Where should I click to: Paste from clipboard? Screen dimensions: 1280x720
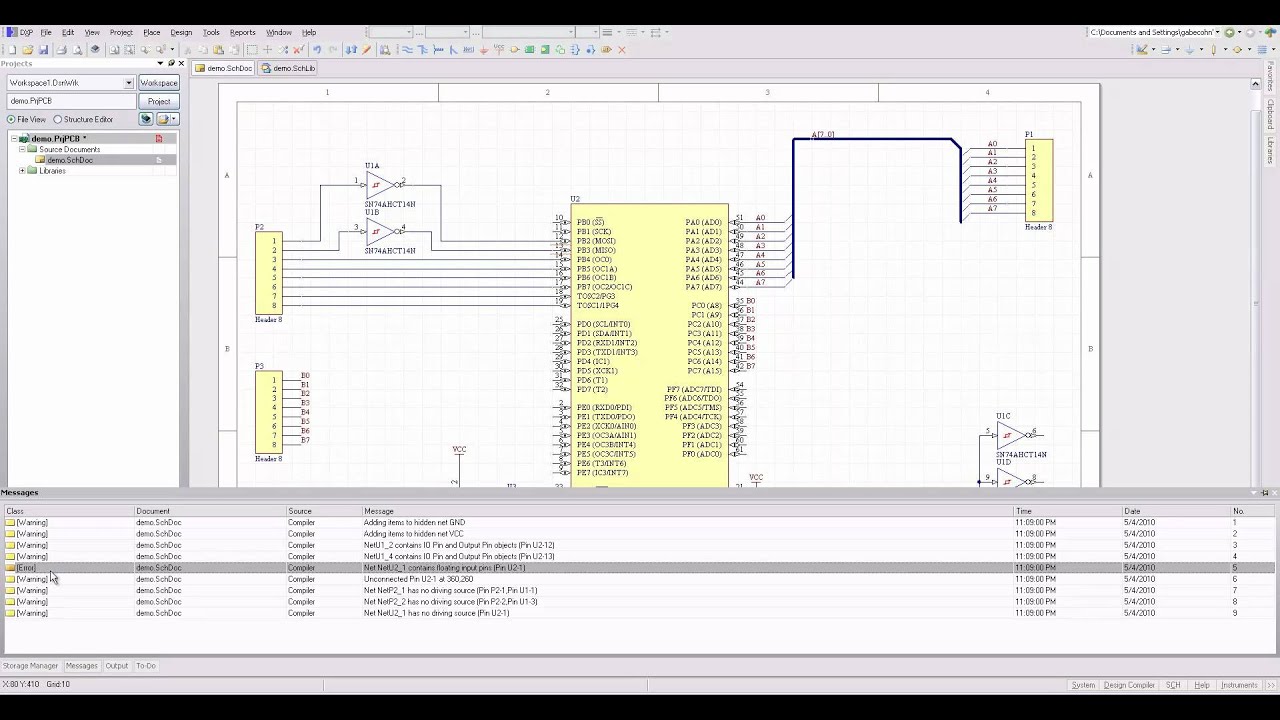coord(218,49)
